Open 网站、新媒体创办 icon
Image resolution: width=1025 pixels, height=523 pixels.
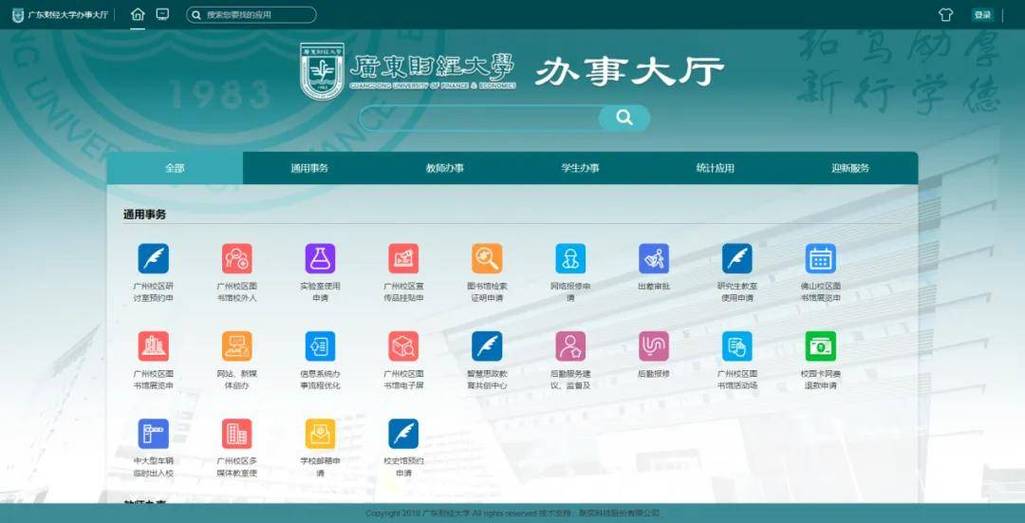click(237, 346)
